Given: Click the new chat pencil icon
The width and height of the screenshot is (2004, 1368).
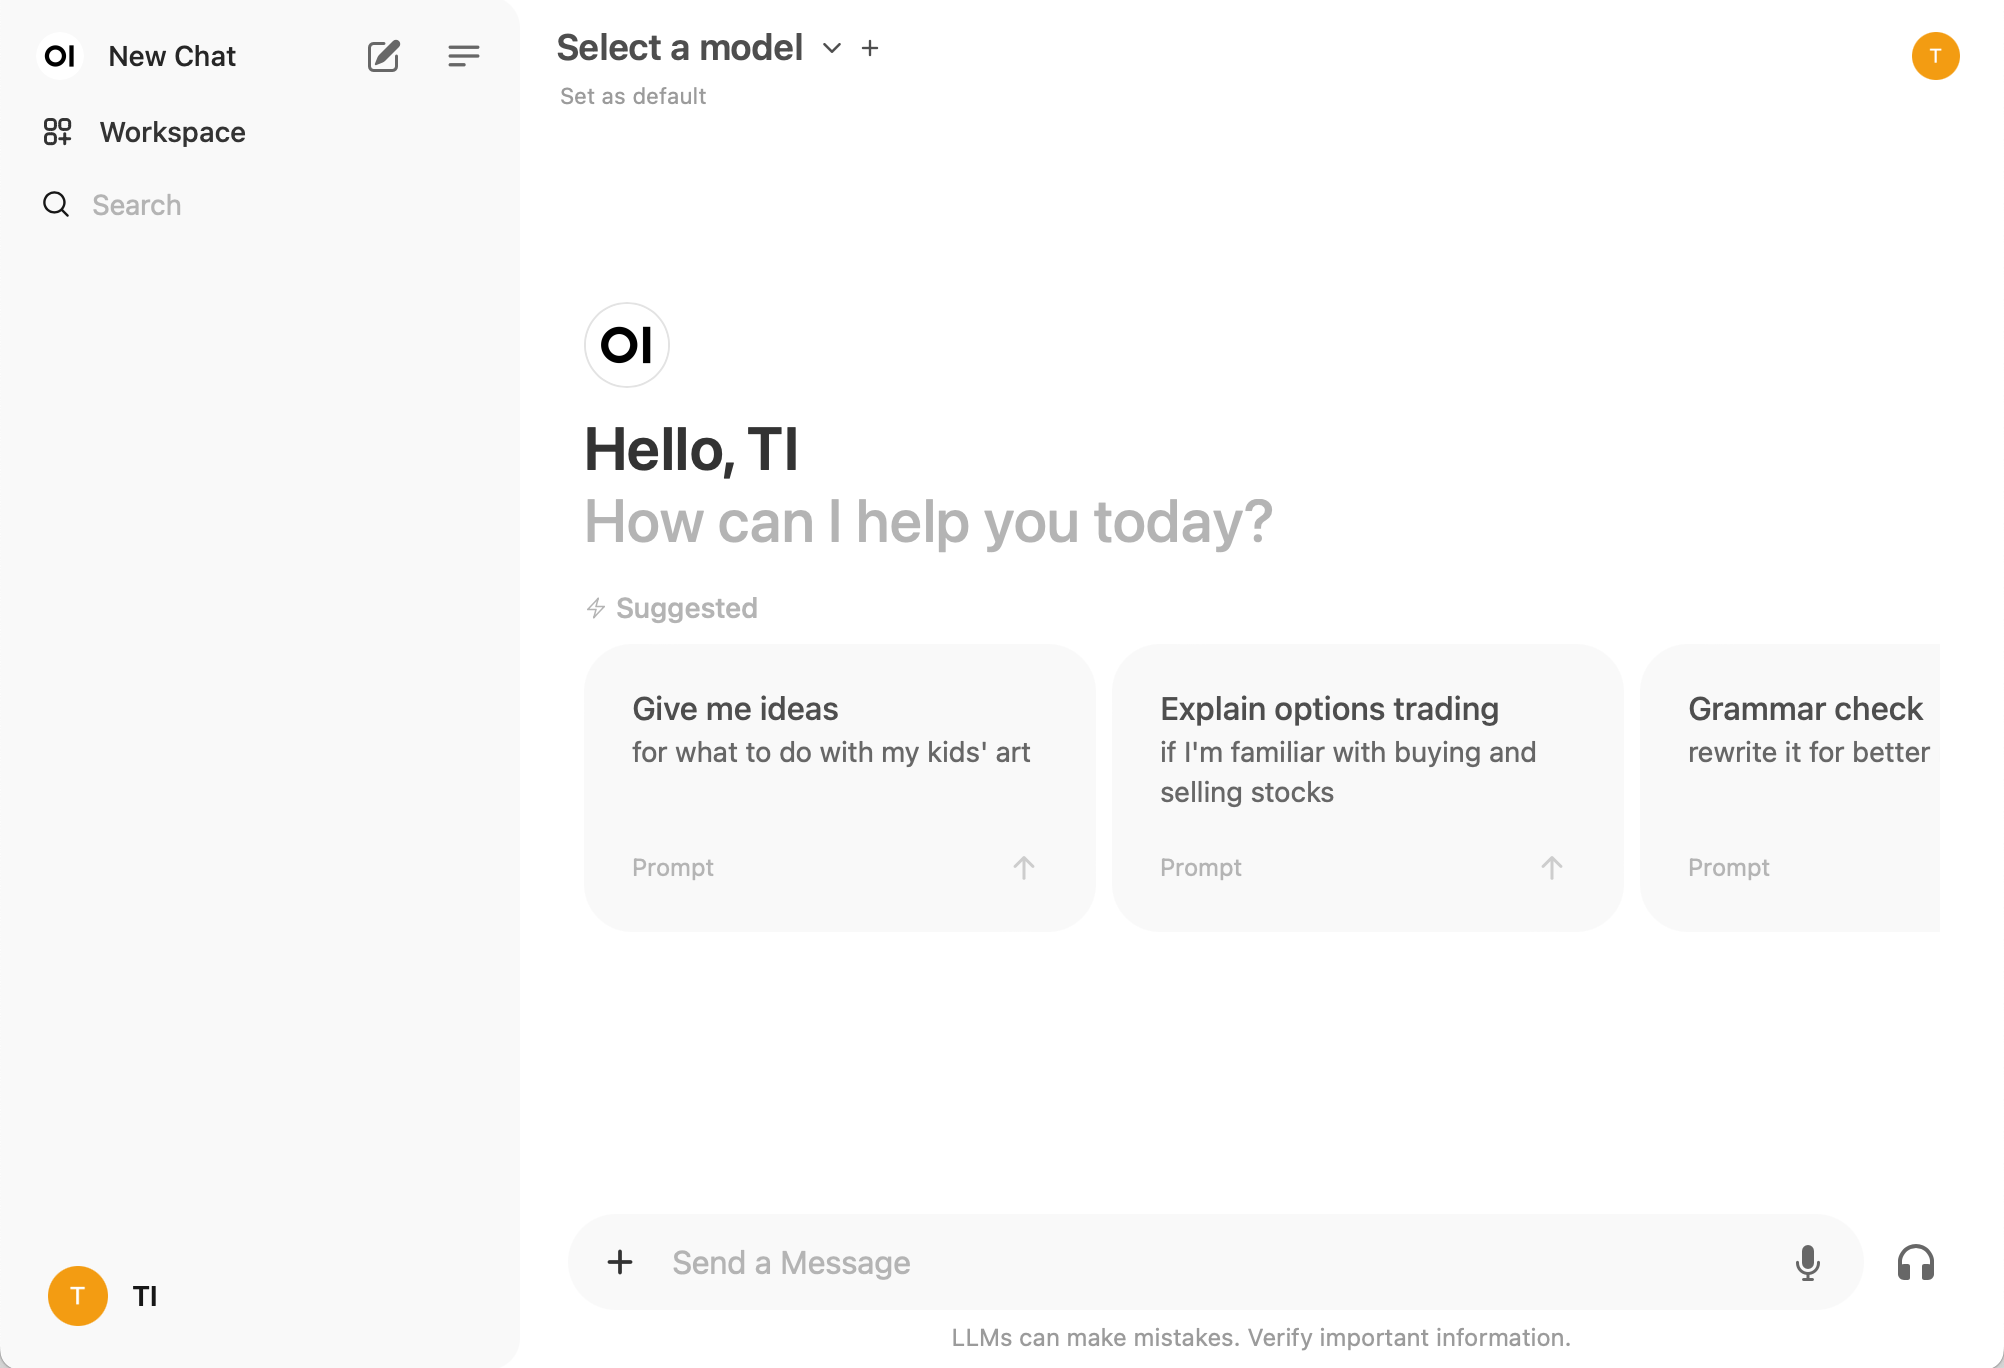Looking at the screenshot, I should pos(383,56).
